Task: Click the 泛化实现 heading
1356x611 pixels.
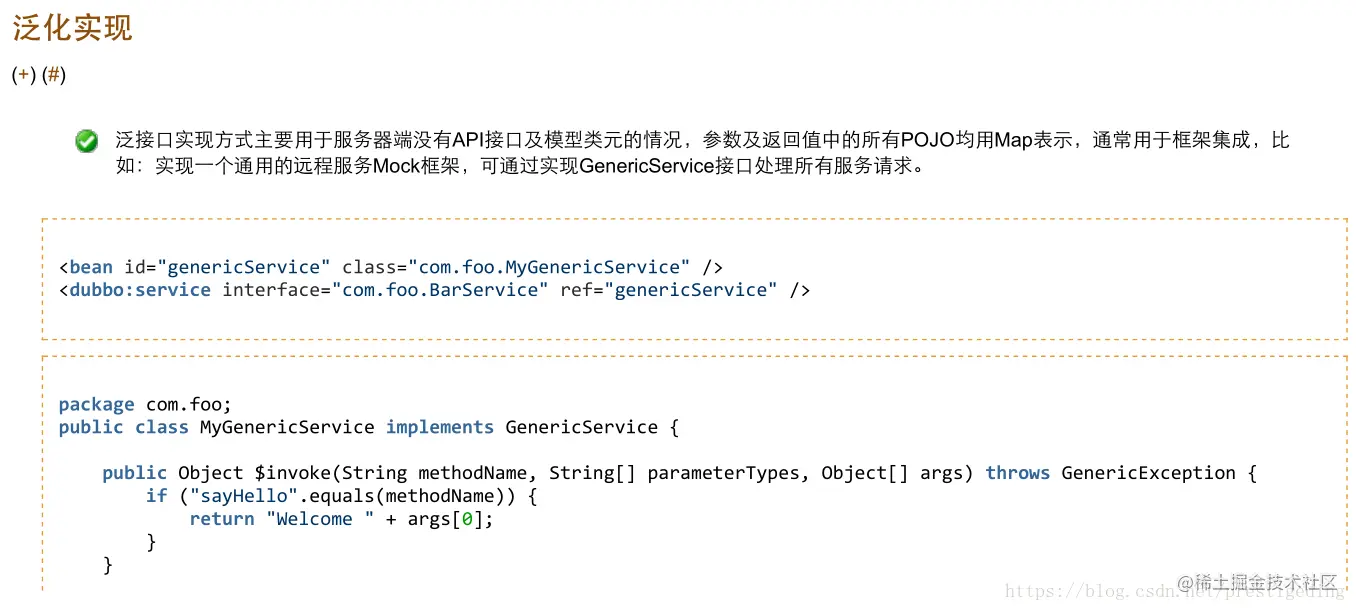Action: pyautogui.click(x=72, y=27)
